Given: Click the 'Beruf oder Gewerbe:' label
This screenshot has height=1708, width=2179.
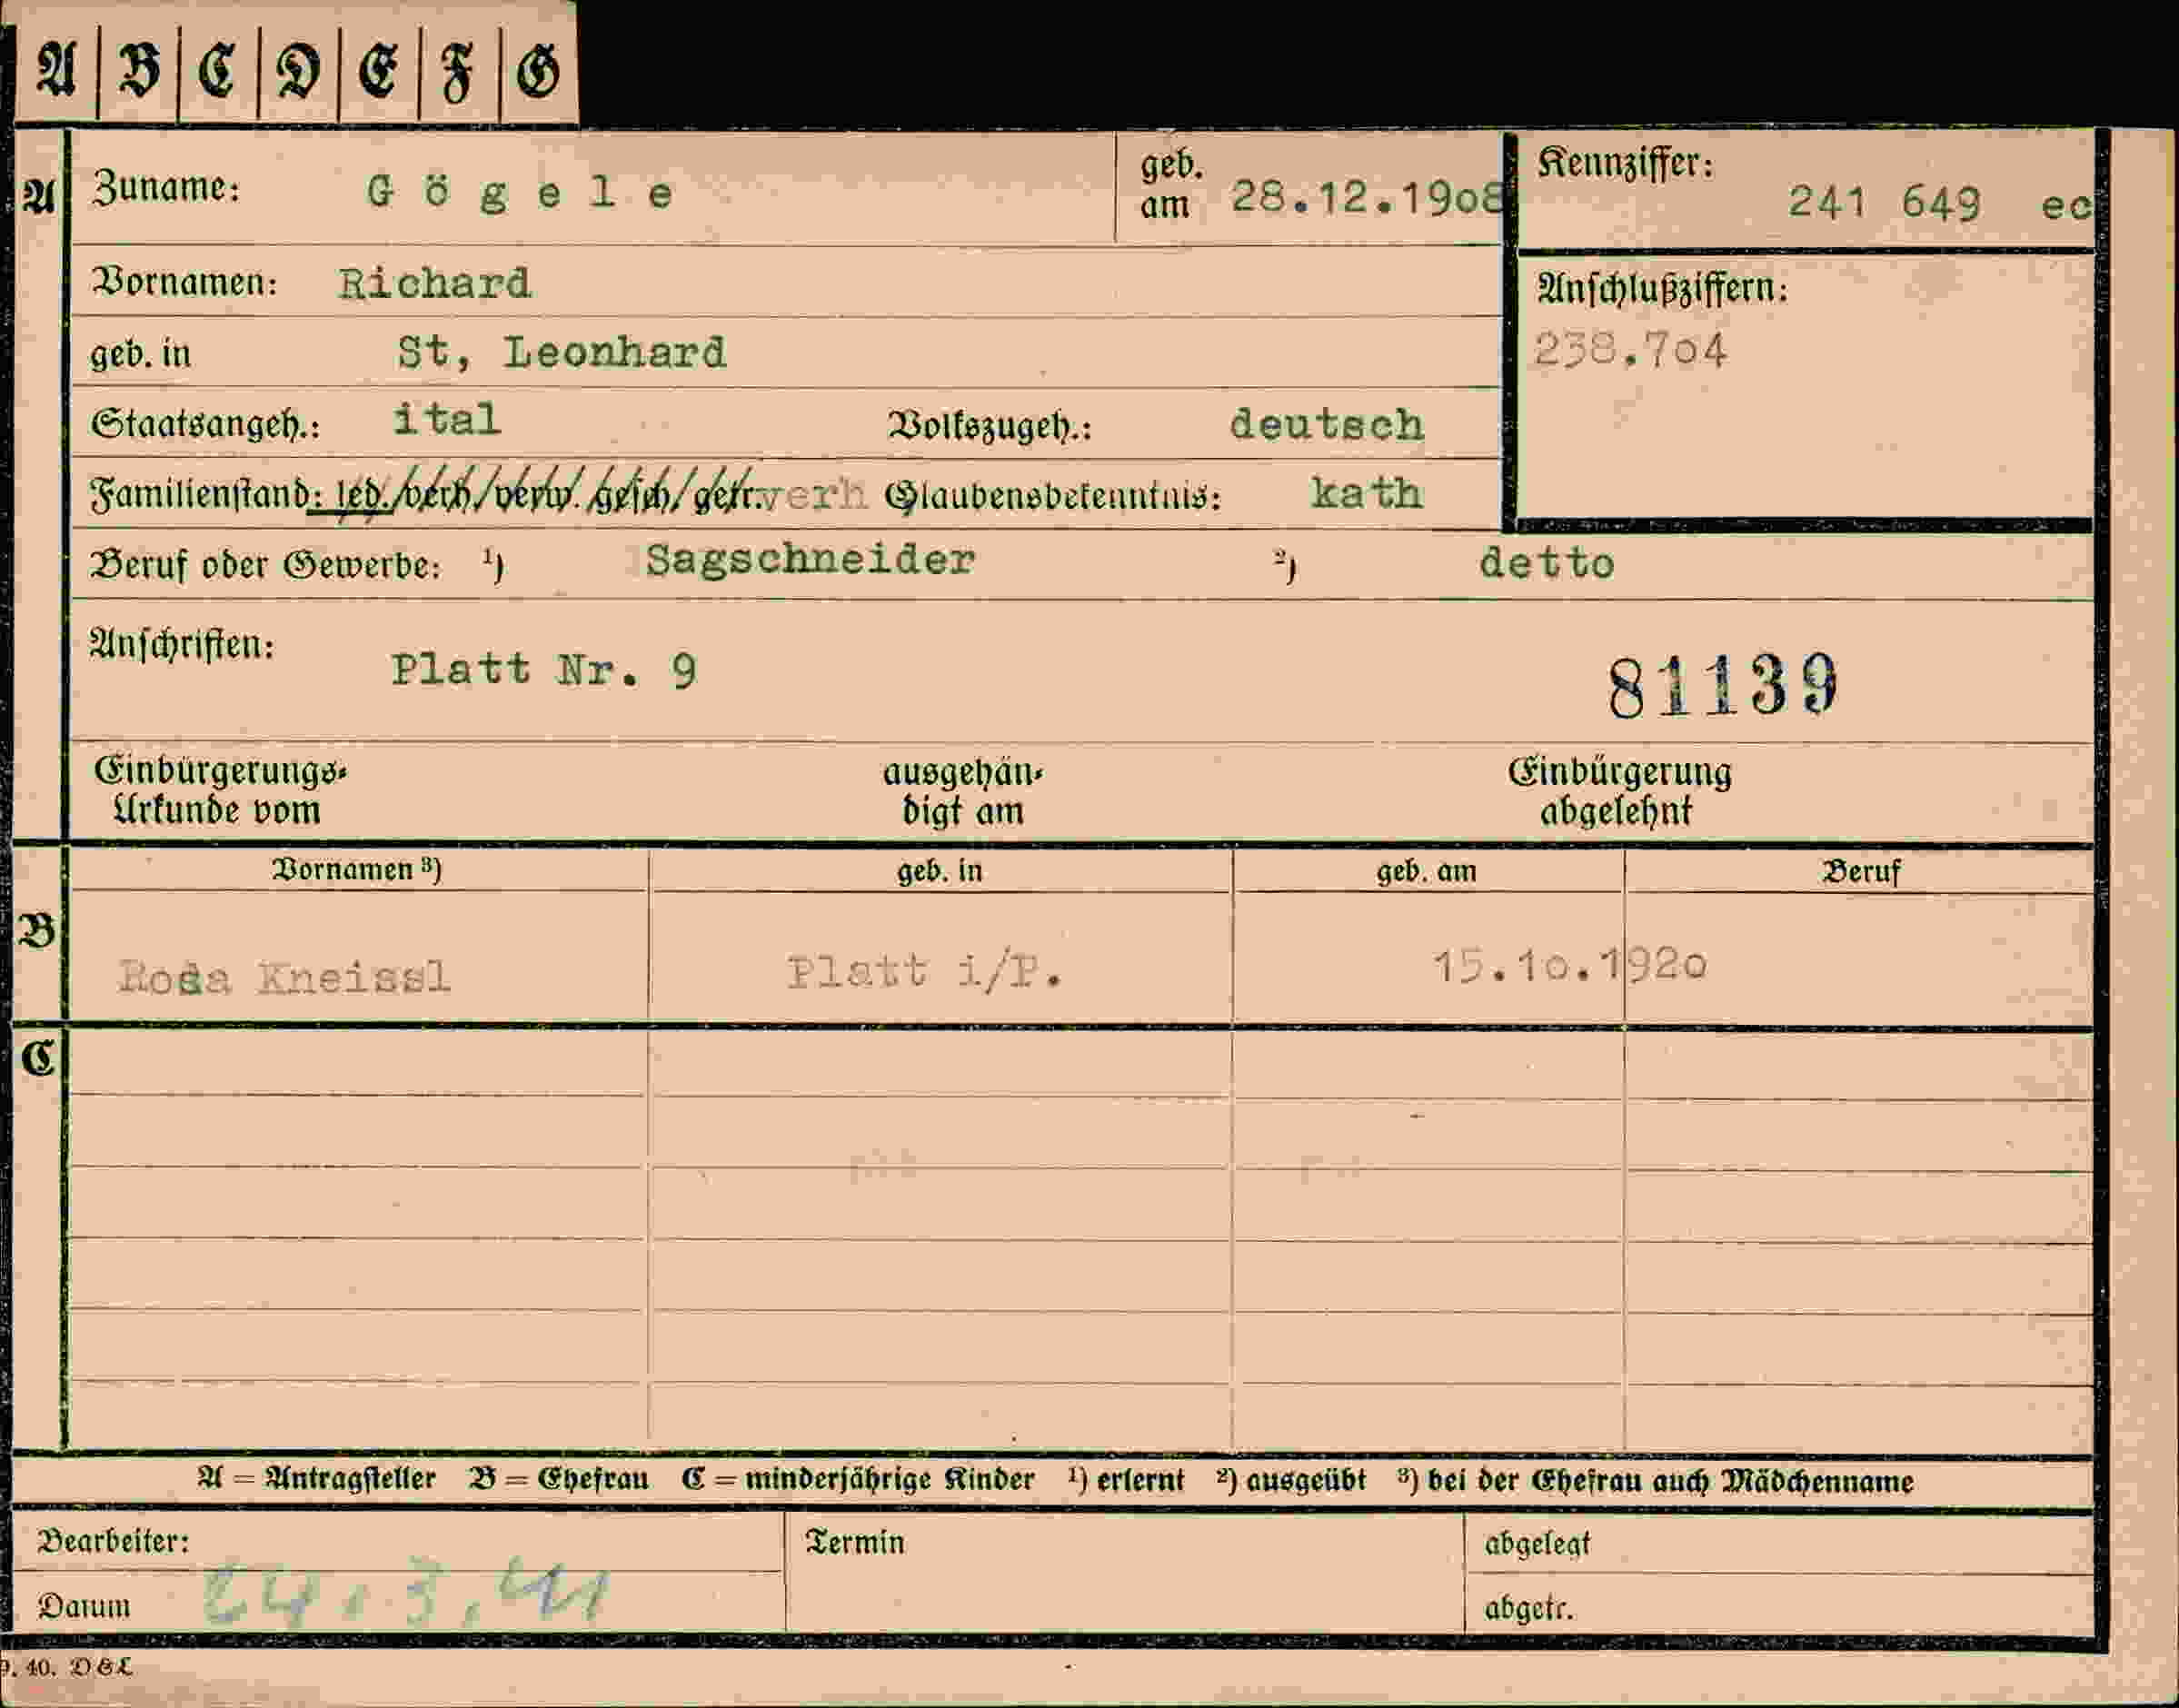Looking at the screenshot, I should [x=266, y=566].
